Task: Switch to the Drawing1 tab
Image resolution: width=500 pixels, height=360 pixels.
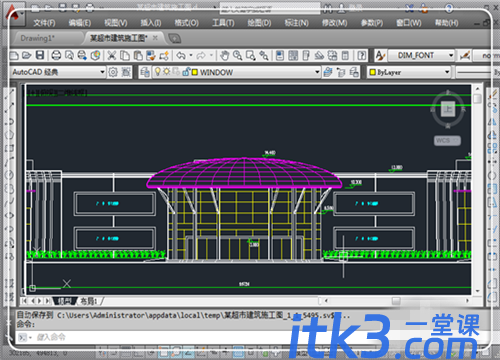Action: click(x=37, y=38)
